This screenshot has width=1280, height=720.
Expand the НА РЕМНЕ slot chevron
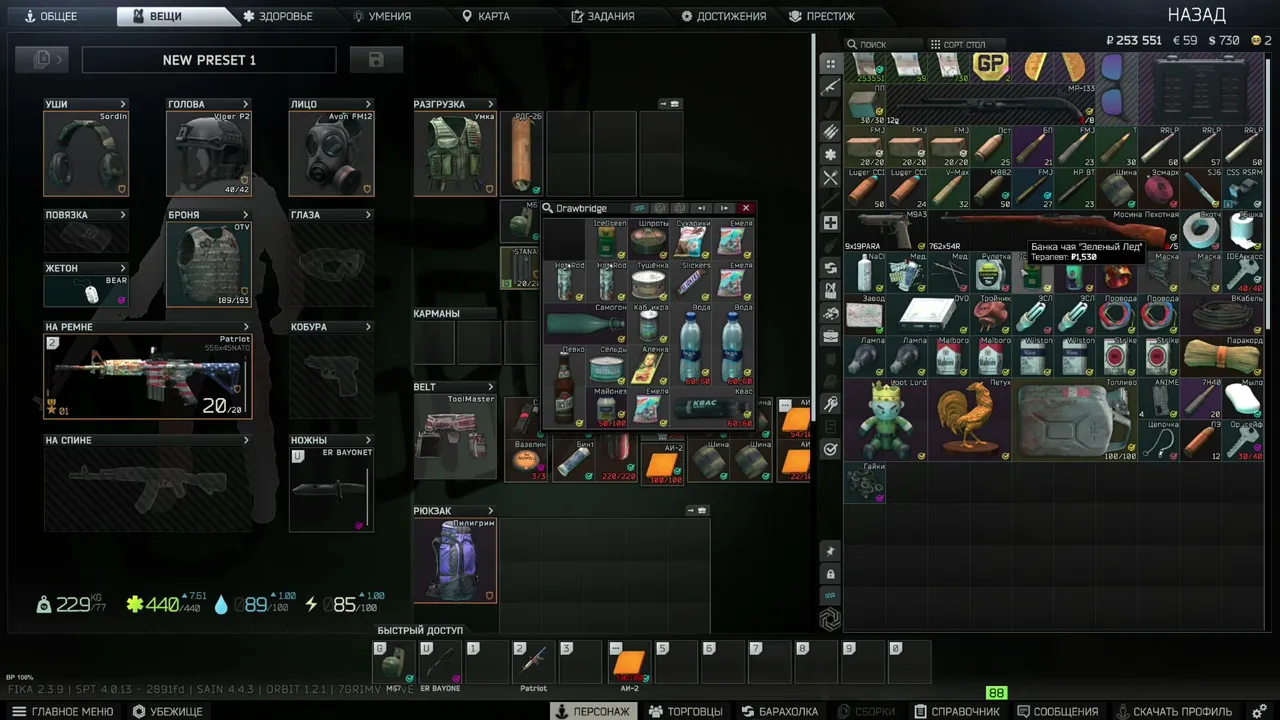pos(246,327)
